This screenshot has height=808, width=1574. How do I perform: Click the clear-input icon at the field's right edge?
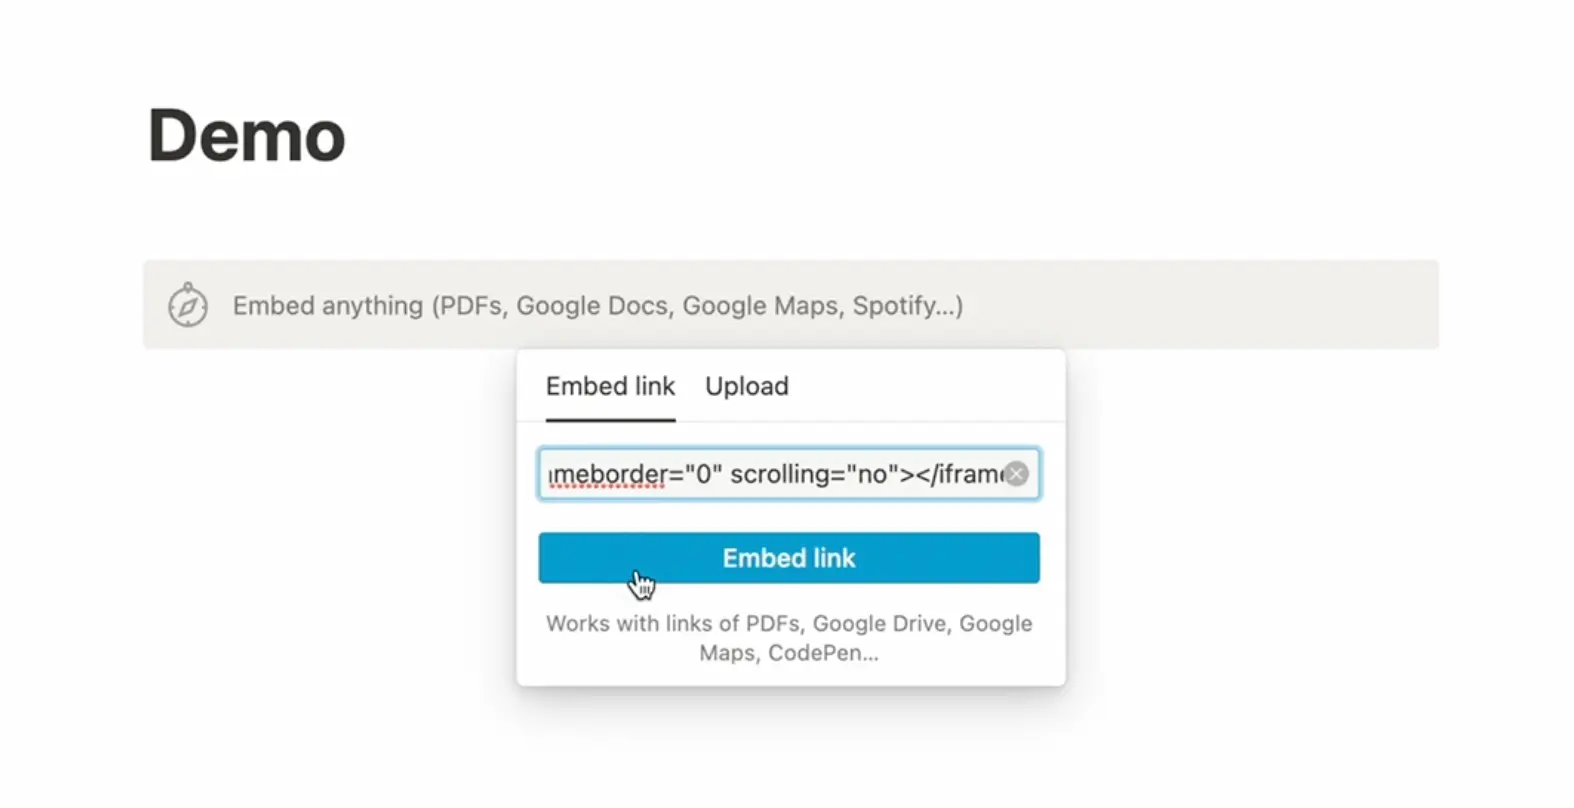1016,474
